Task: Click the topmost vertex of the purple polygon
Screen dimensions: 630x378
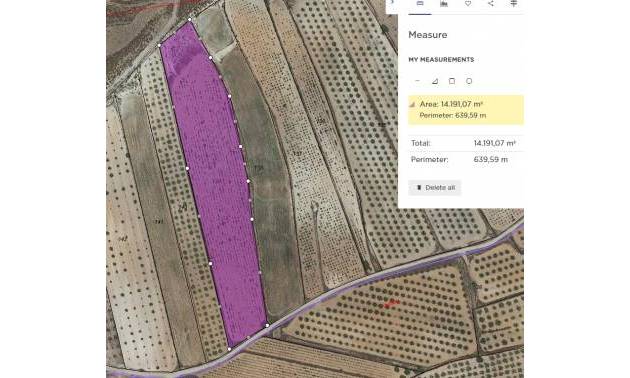Action: 190,19
